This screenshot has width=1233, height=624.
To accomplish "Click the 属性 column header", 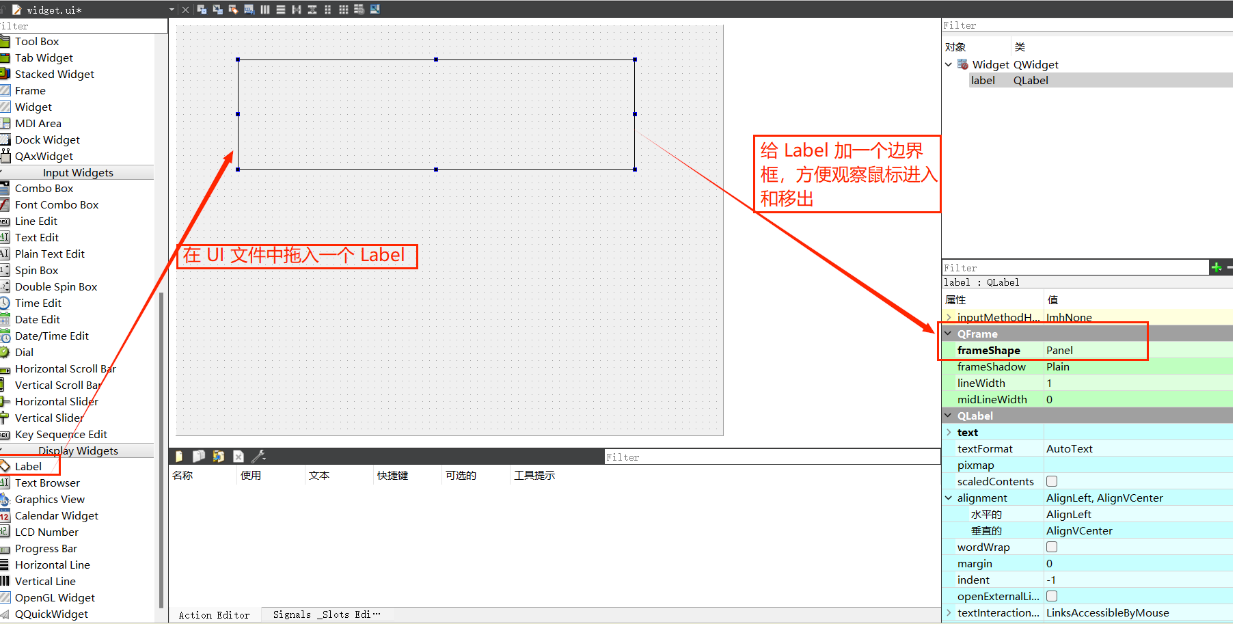I will [x=956, y=300].
